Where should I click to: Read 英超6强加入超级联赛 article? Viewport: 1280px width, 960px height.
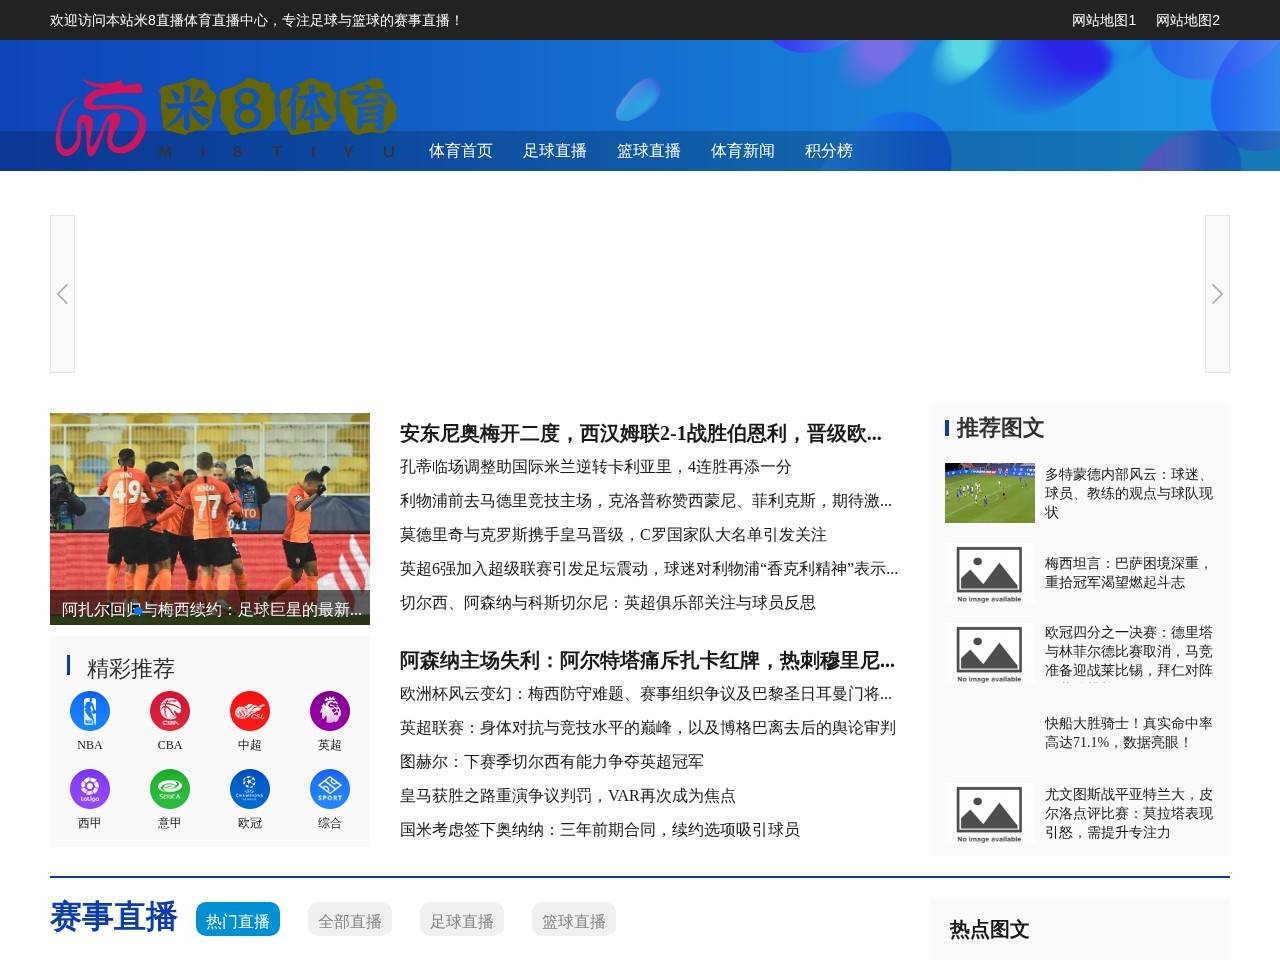649,569
